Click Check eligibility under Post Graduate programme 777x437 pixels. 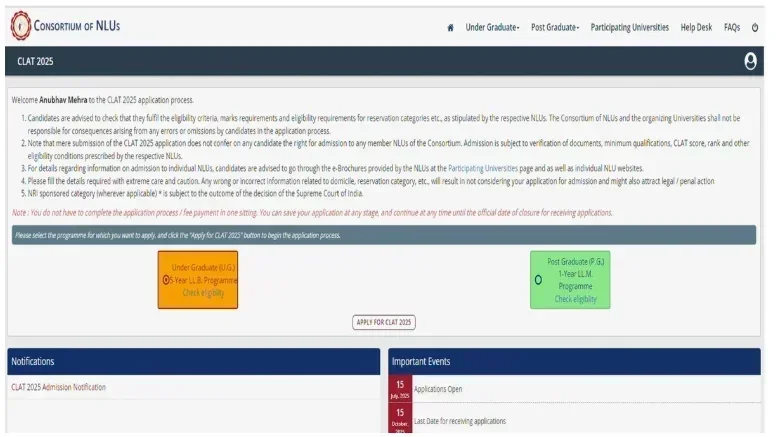pos(575,298)
